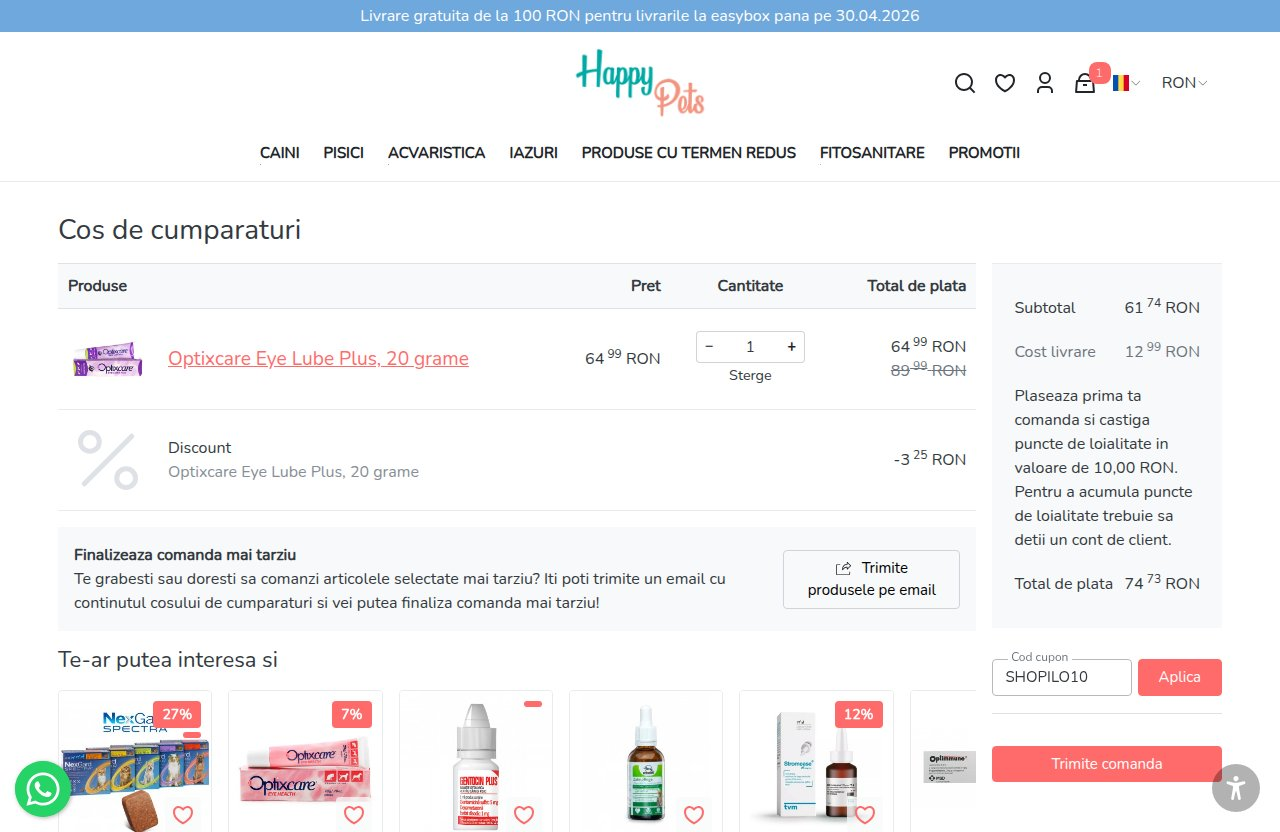Viewport: 1280px width, 832px height.
Task: Click the 27% discount badge
Action: 177,714
